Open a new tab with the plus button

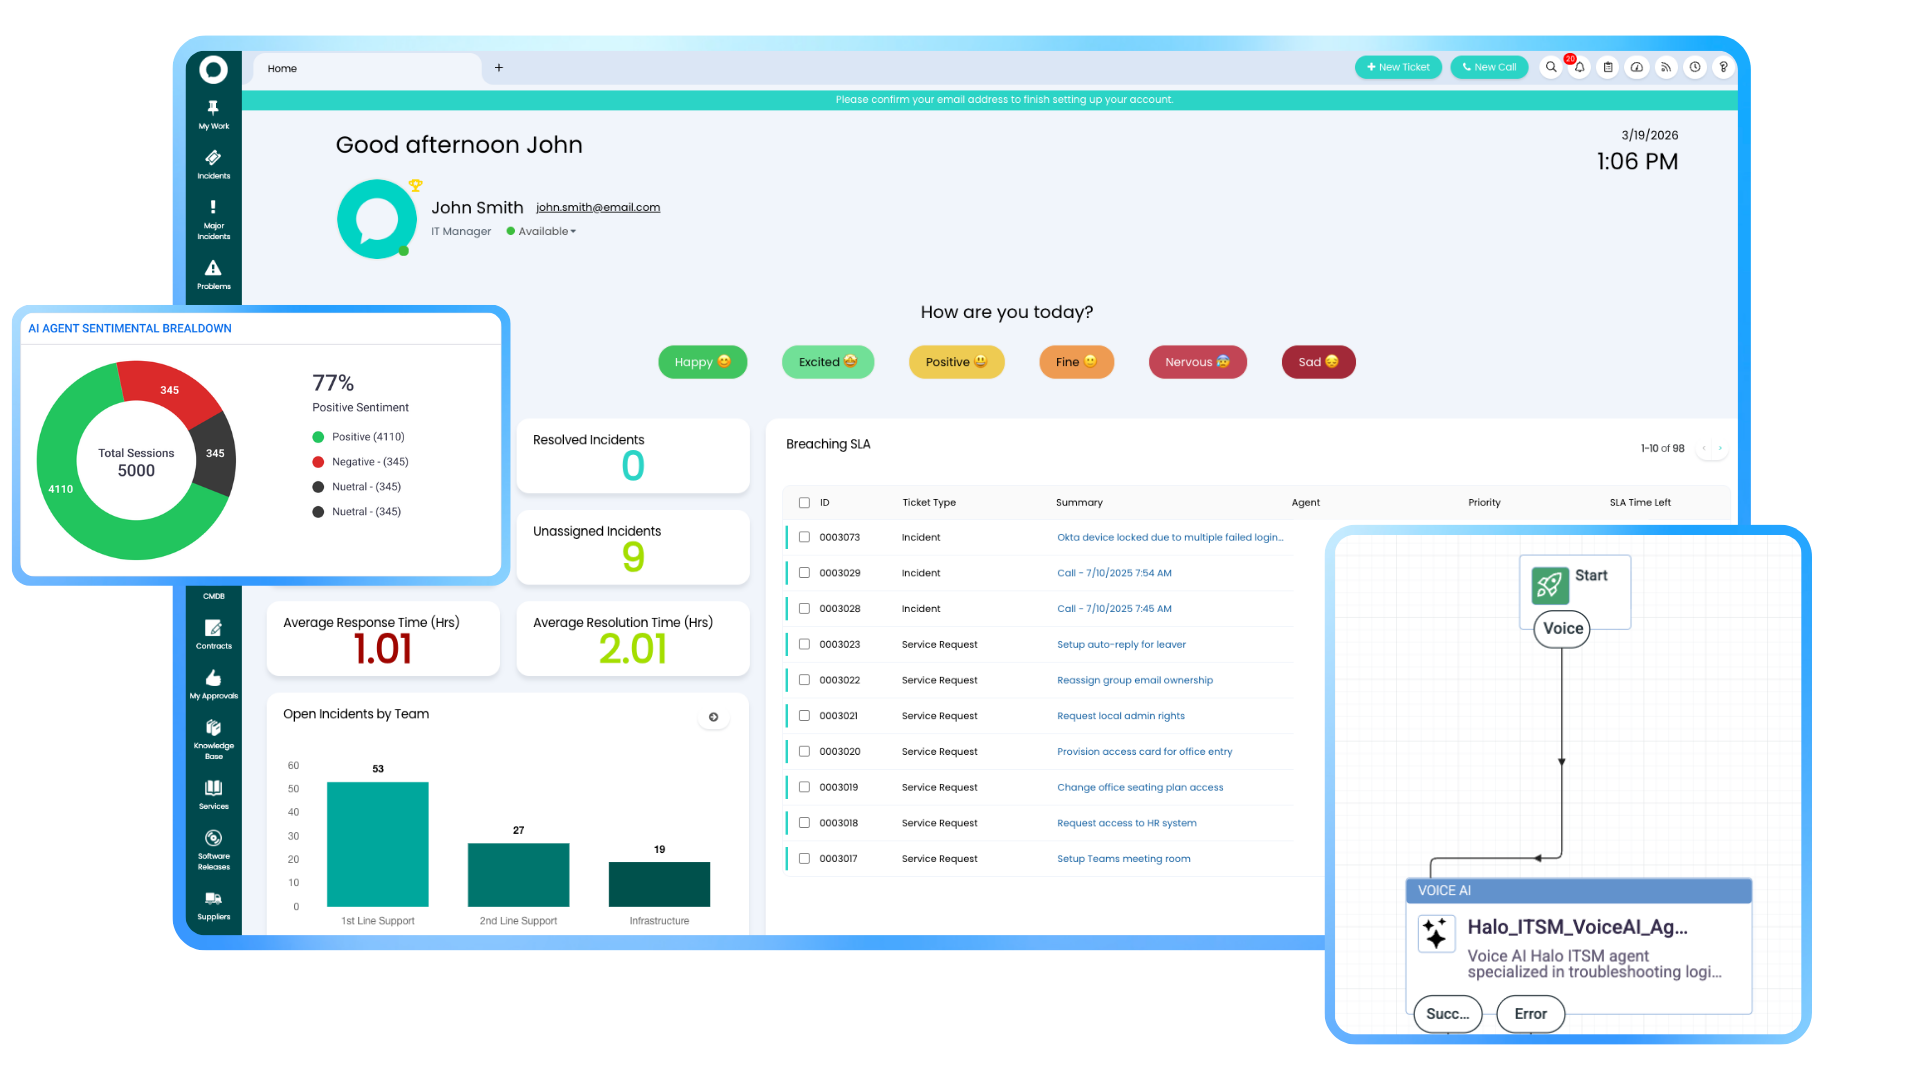point(498,68)
